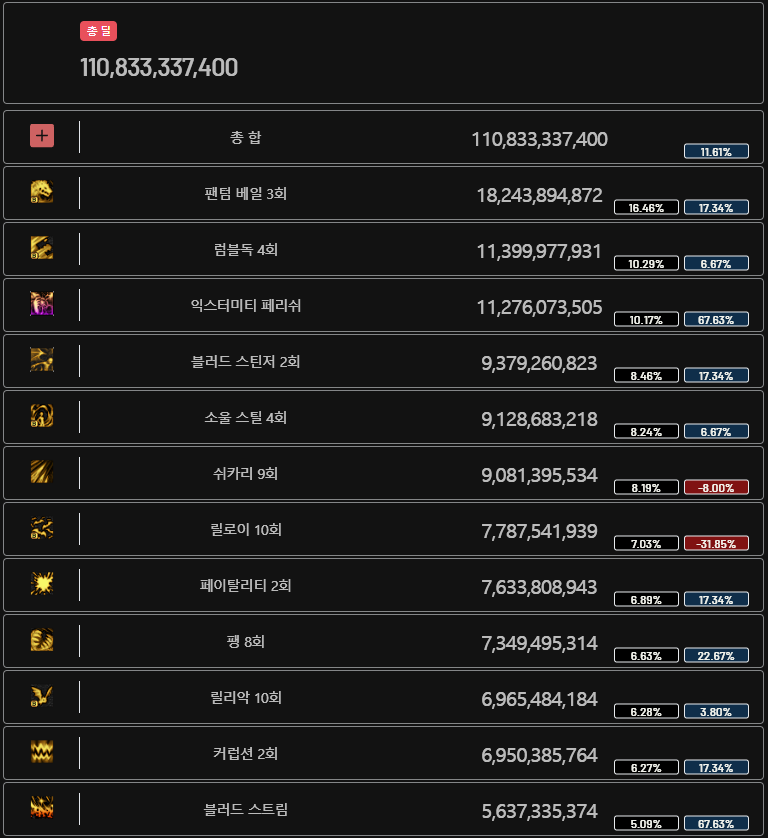The height and width of the screenshot is (838, 768).
Task: Click the 22.67% badge on 팽 row
Action: coord(716,655)
